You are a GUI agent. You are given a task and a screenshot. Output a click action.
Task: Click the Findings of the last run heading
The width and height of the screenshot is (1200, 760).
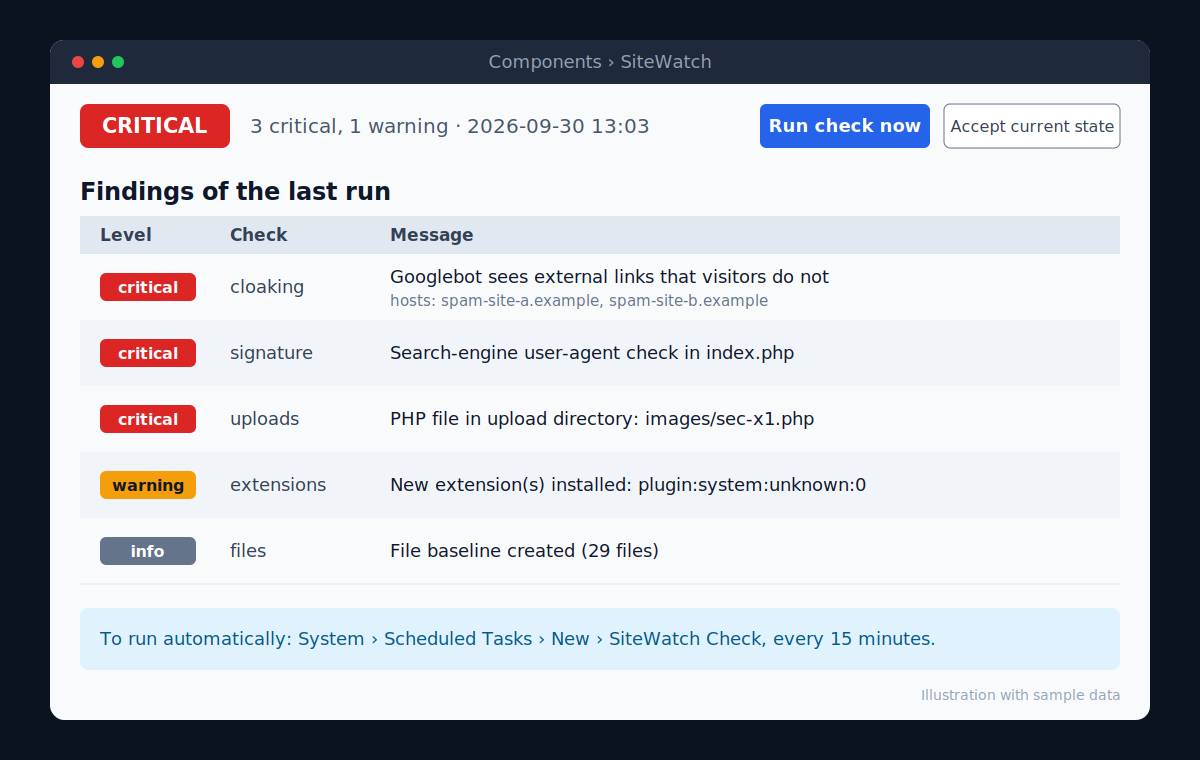pos(235,191)
